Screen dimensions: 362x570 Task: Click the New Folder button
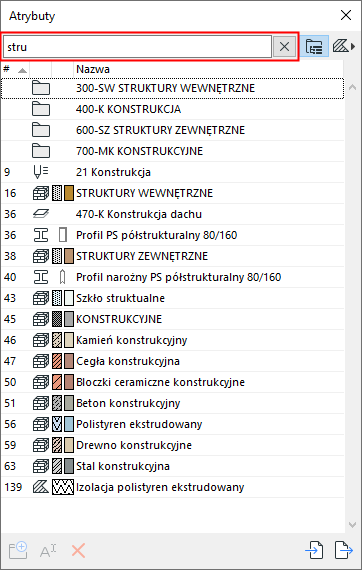click(x=18, y=550)
